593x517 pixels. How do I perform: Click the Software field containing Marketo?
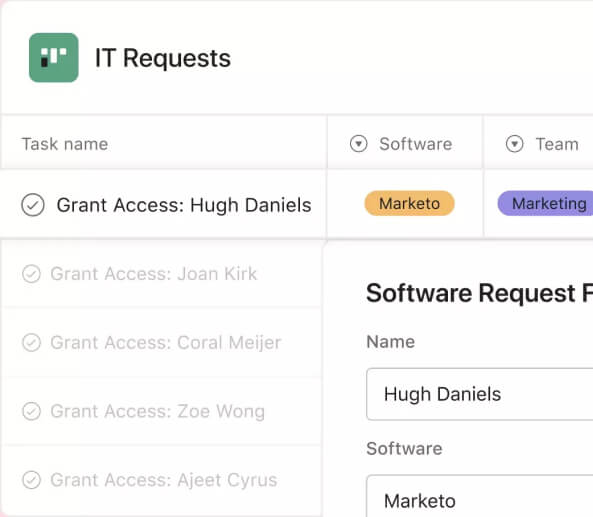pos(480,496)
